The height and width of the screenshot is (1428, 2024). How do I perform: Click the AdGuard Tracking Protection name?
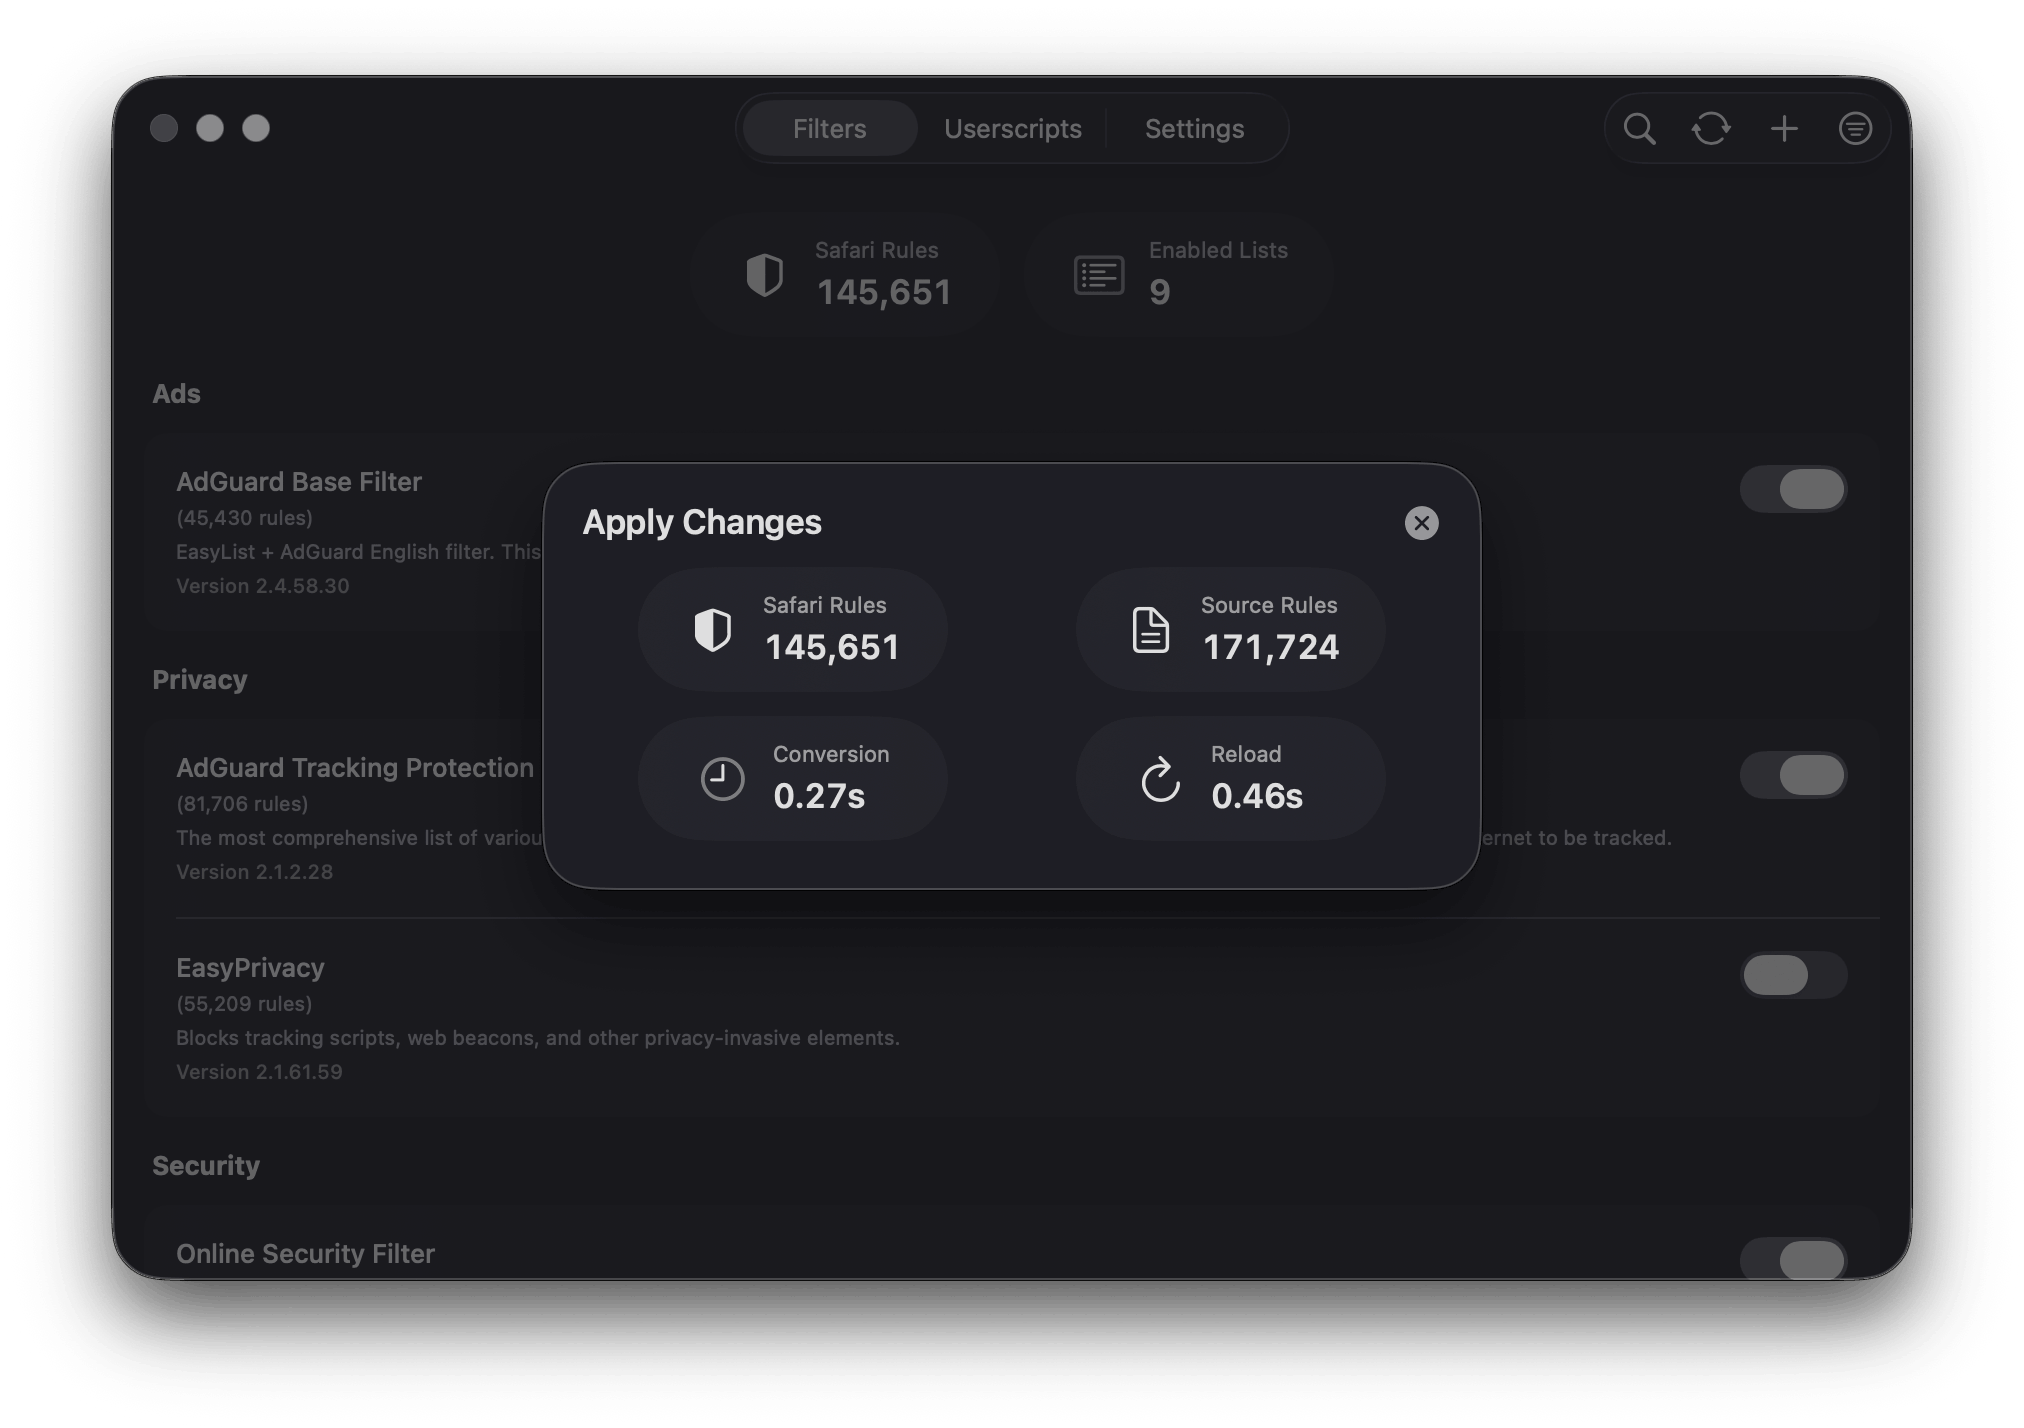point(355,768)
